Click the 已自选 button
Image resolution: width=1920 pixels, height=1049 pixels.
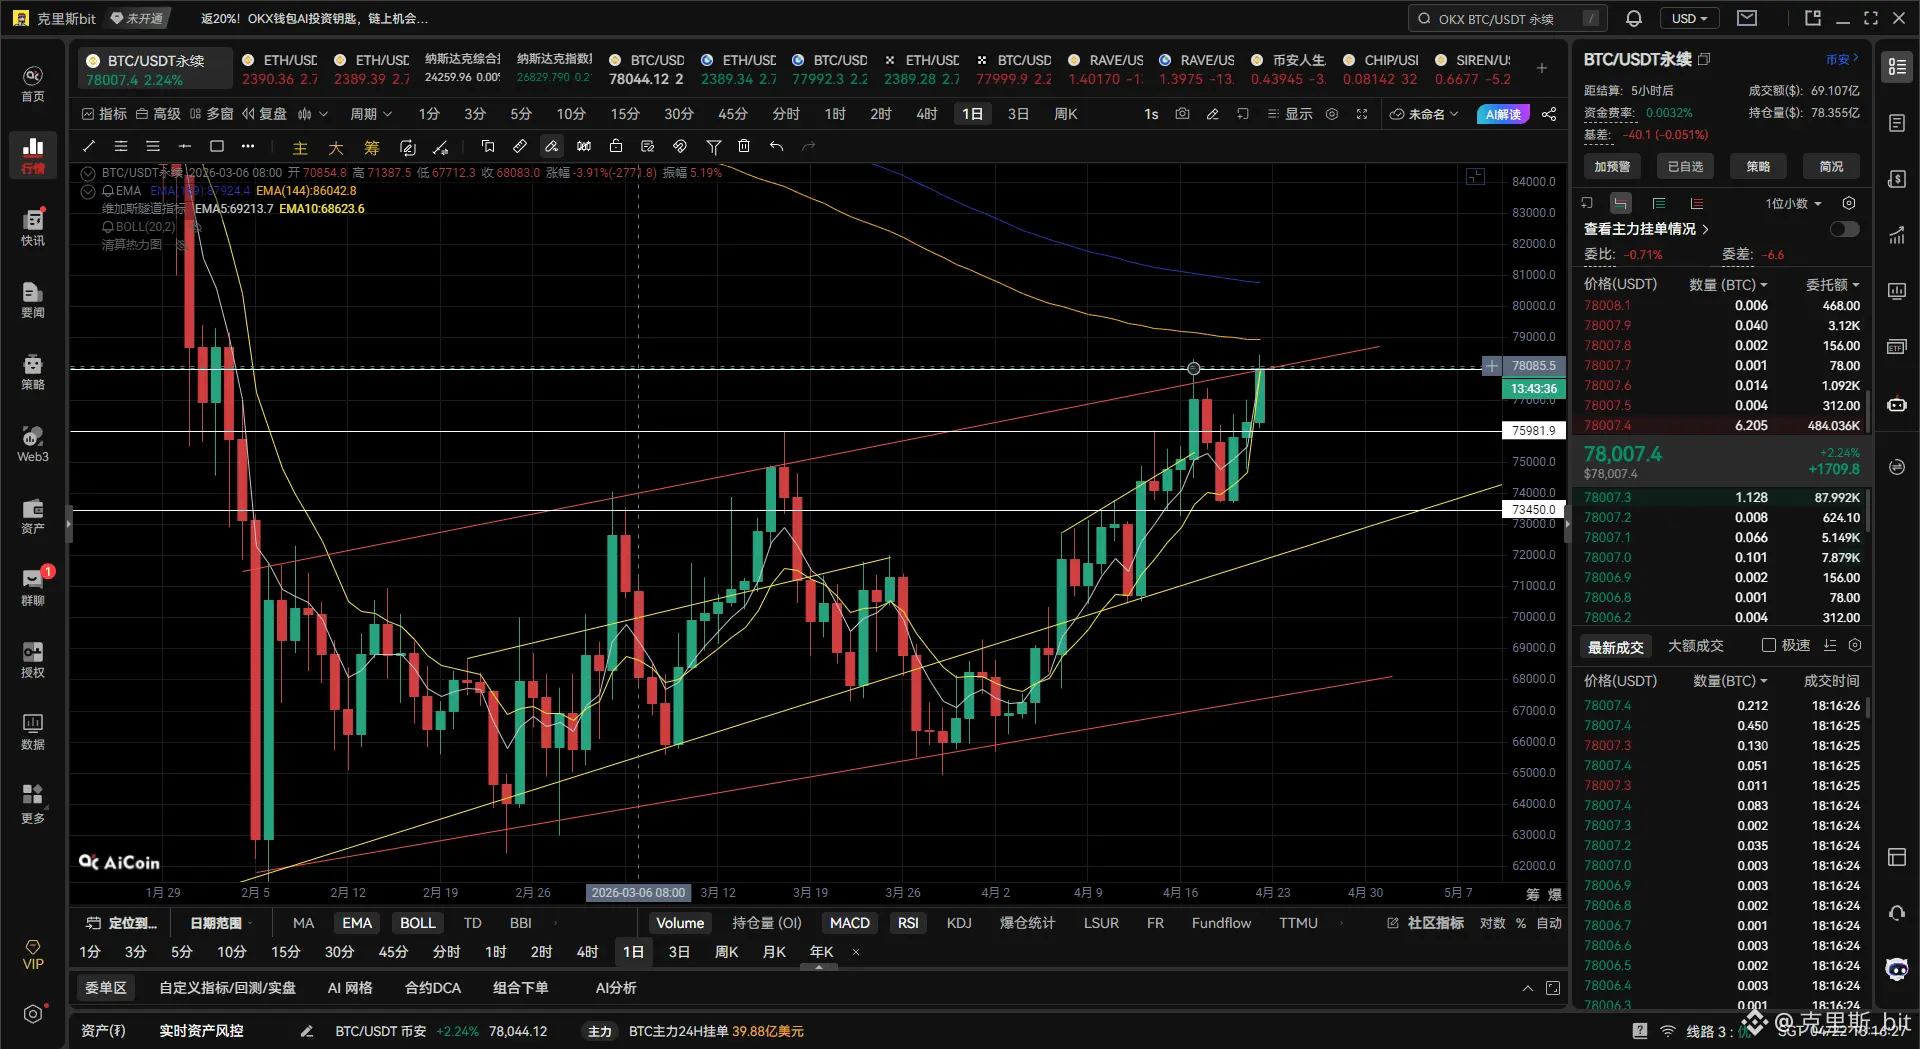[1685, 166]
